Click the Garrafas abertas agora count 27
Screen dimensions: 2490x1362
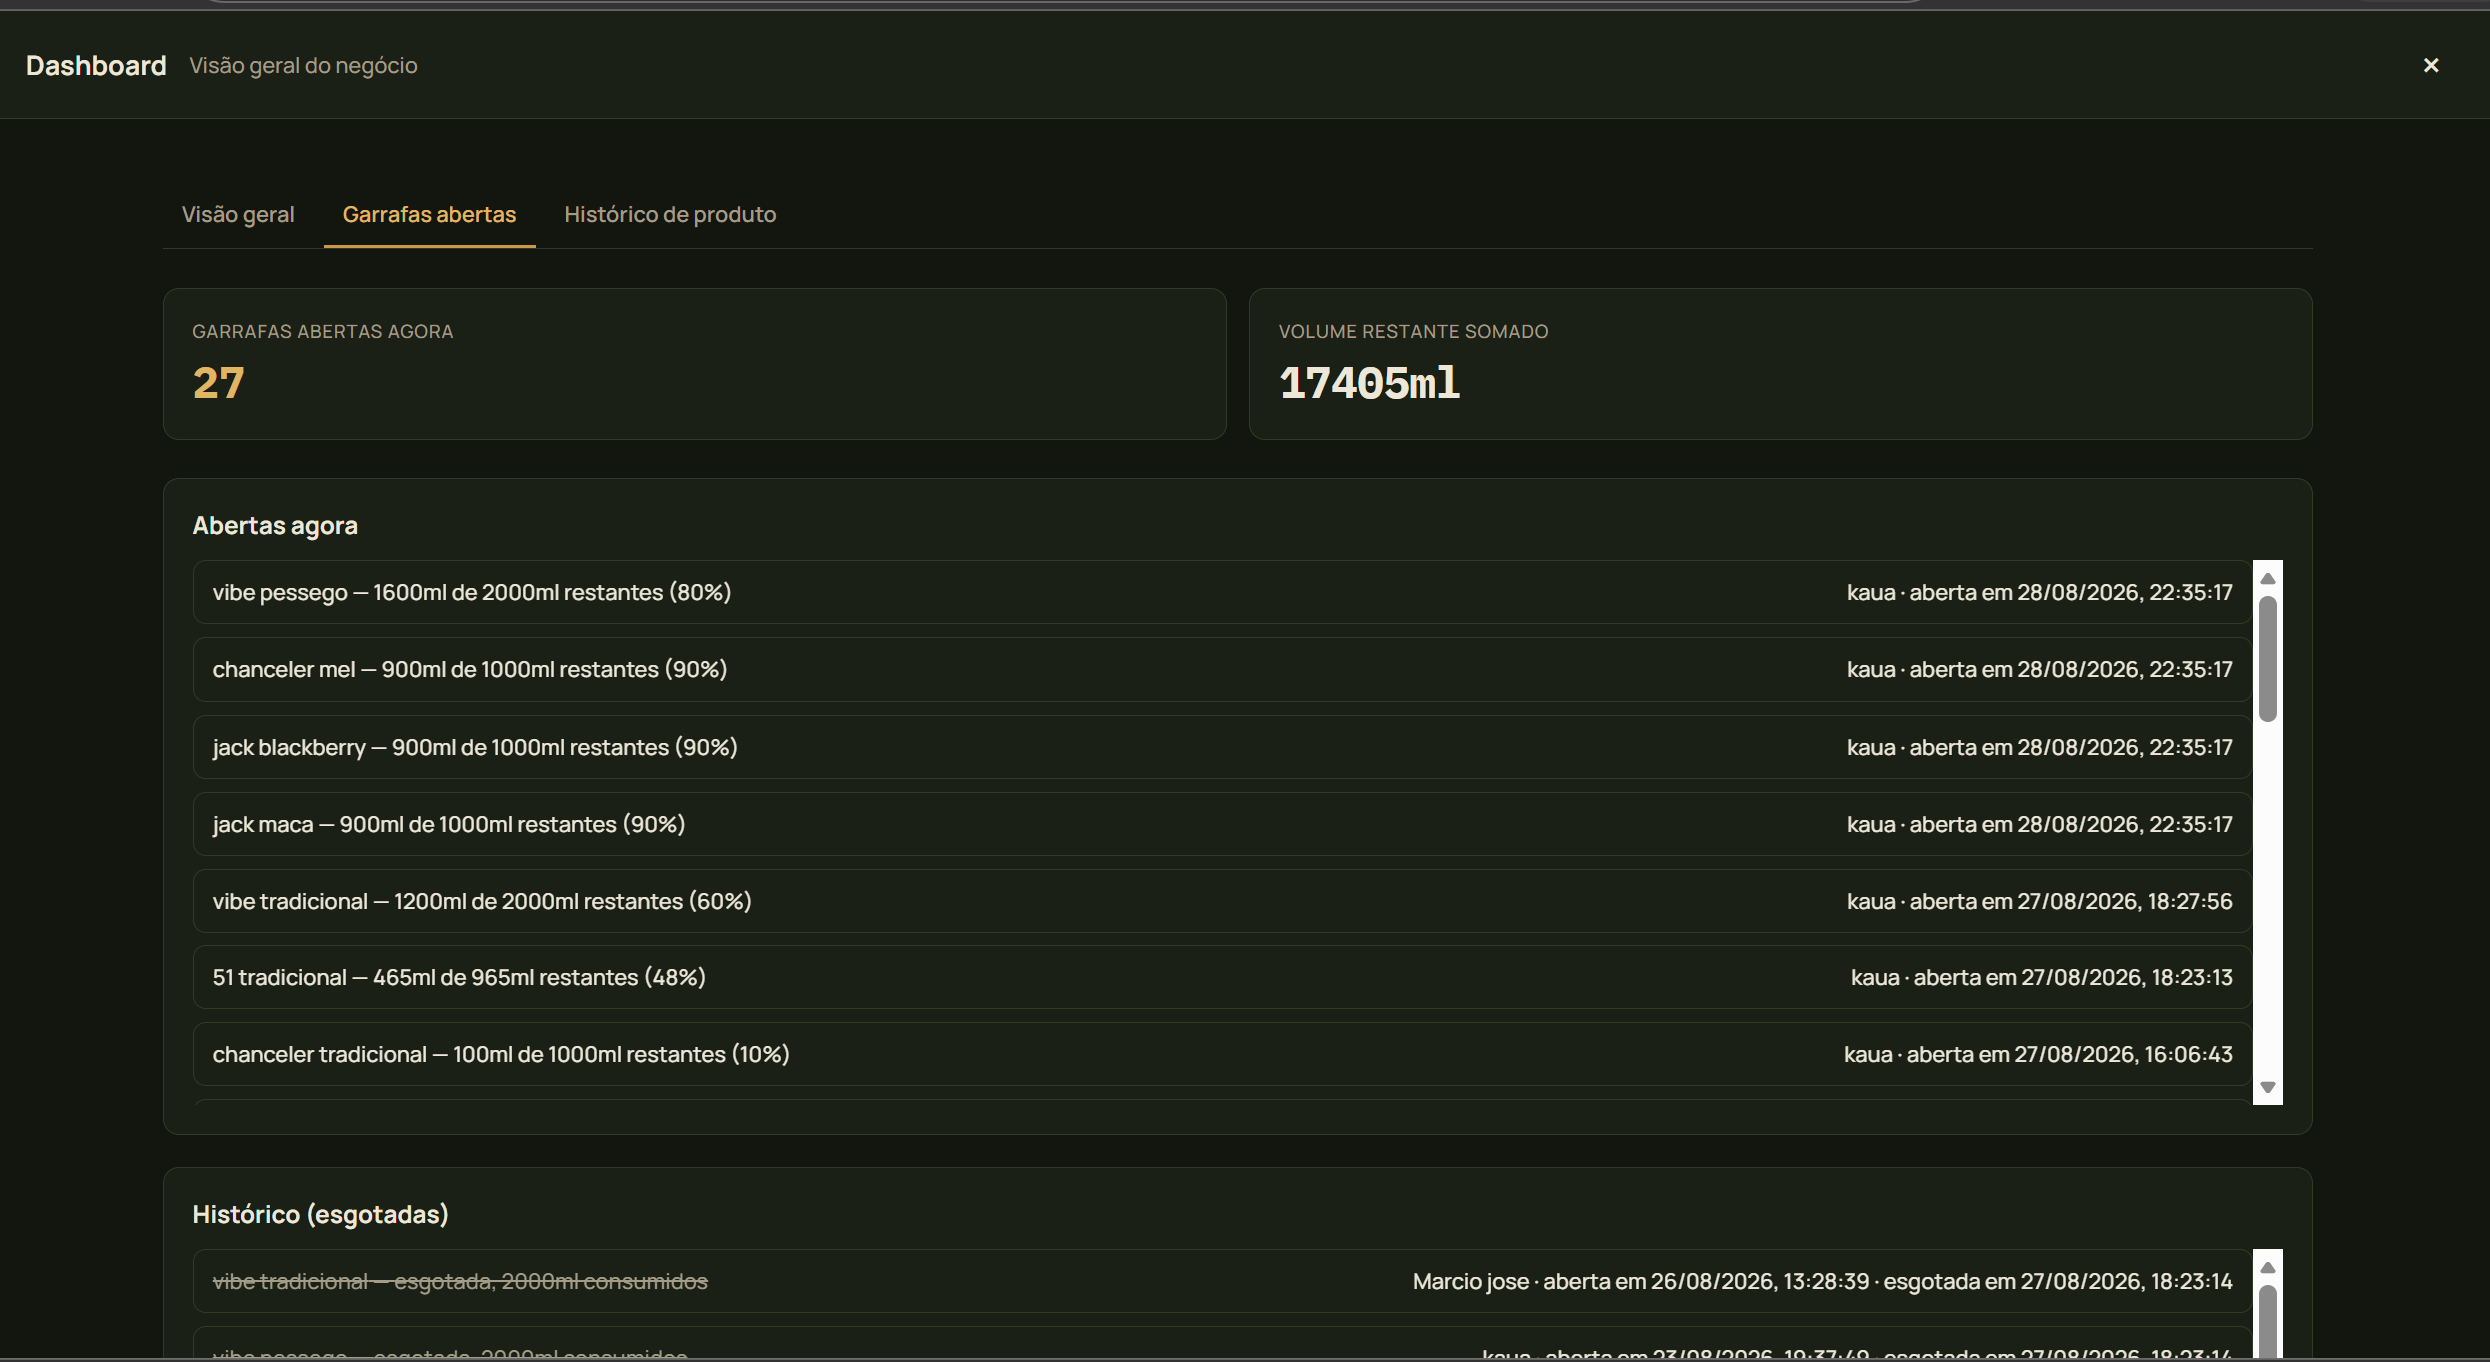[218, 383]
